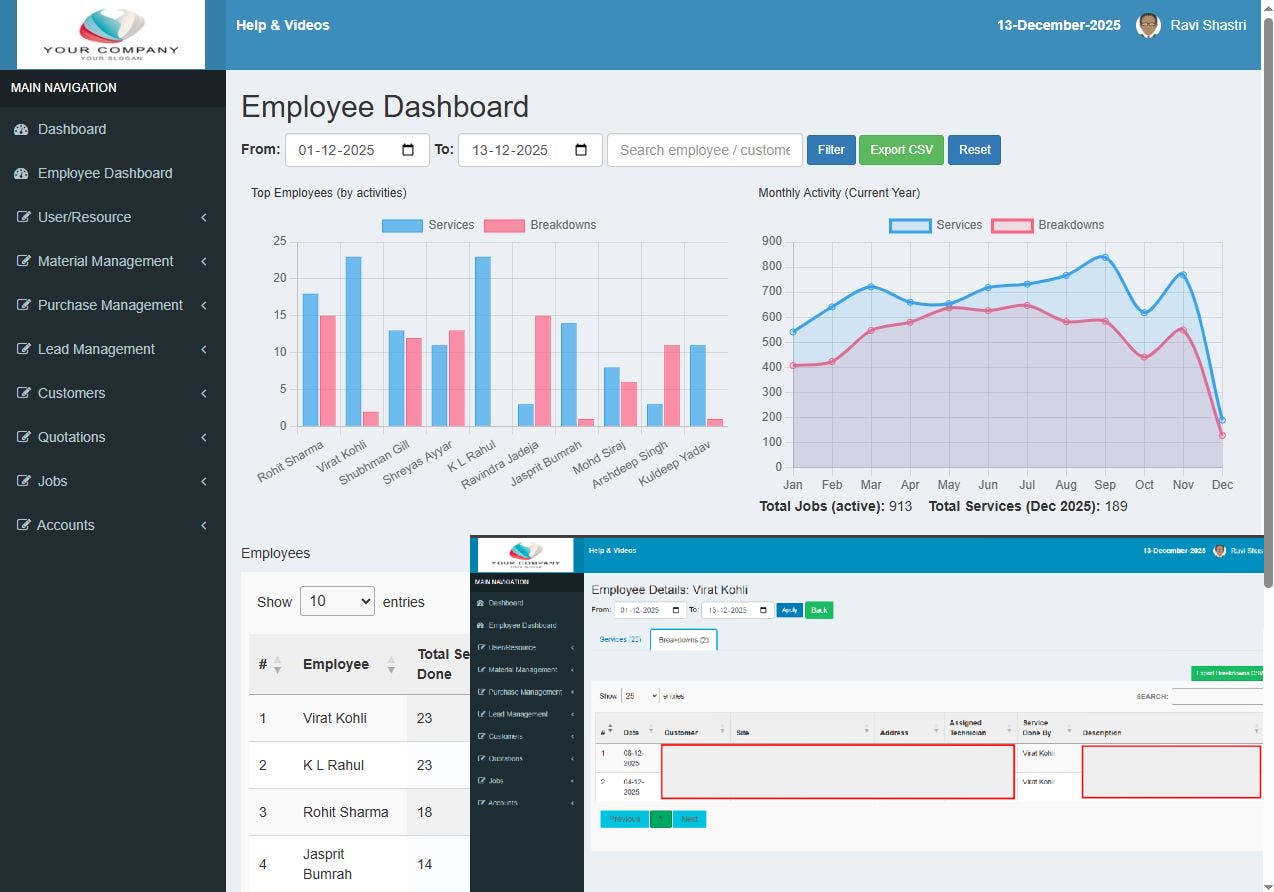The image size is (1274, 892).
Task: Toggle Breakdowns legend in Top Employees chart
Action: tap(540, 225)
